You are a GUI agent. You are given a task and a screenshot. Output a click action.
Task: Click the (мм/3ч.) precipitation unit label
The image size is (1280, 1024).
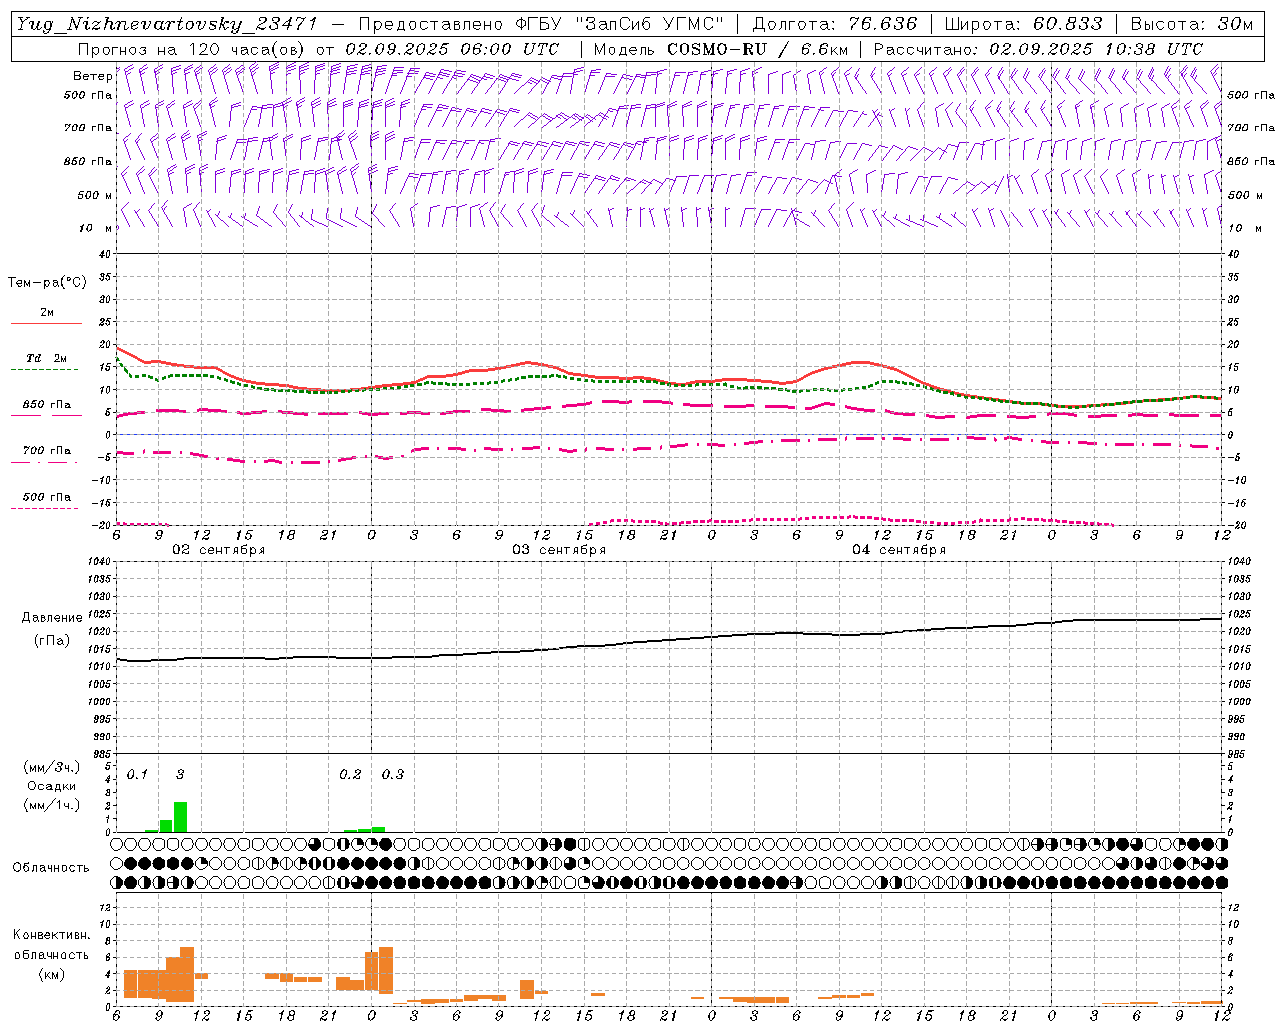coord(52,767)
